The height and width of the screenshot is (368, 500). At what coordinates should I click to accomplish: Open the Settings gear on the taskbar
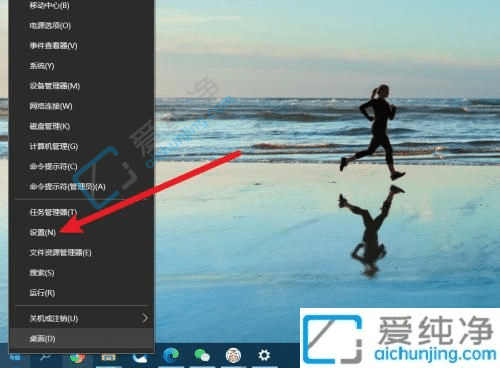(264, 355)
